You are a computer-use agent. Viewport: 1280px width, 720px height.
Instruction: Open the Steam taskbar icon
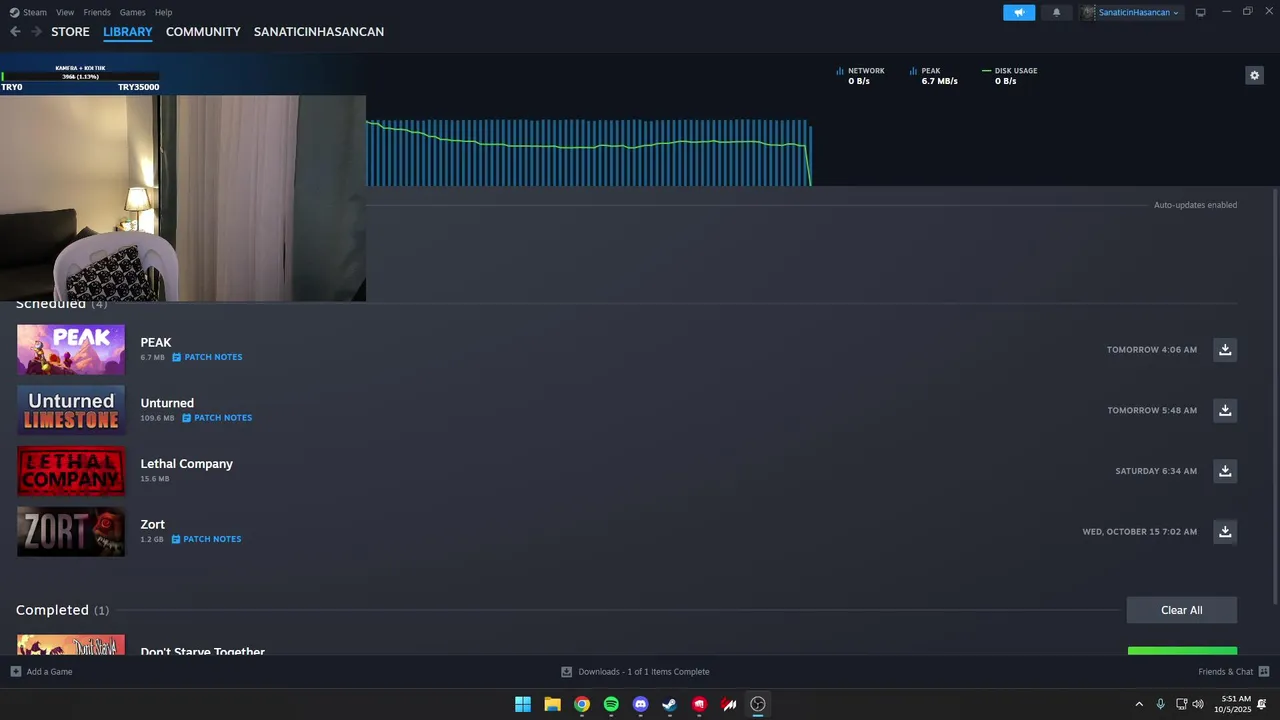[670, 704]
